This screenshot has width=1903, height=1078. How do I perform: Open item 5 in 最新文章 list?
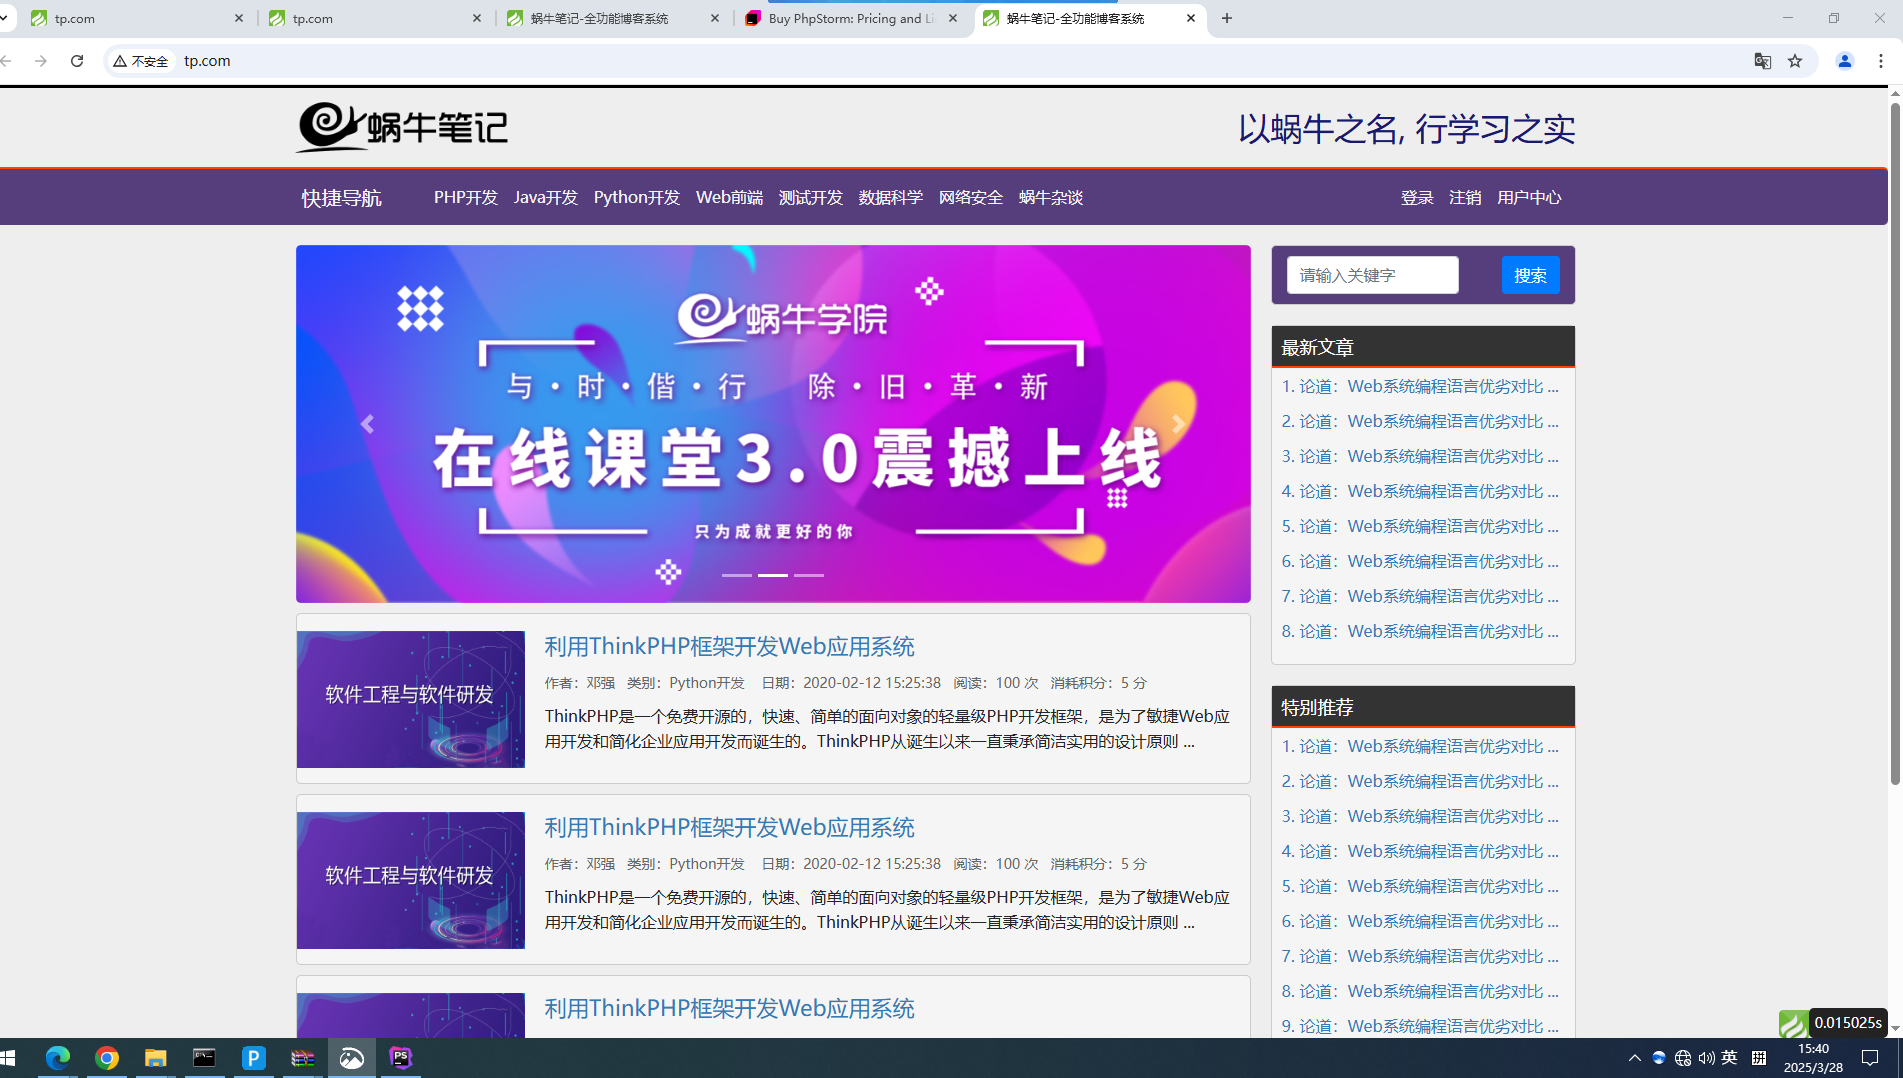pos(1420,526)
